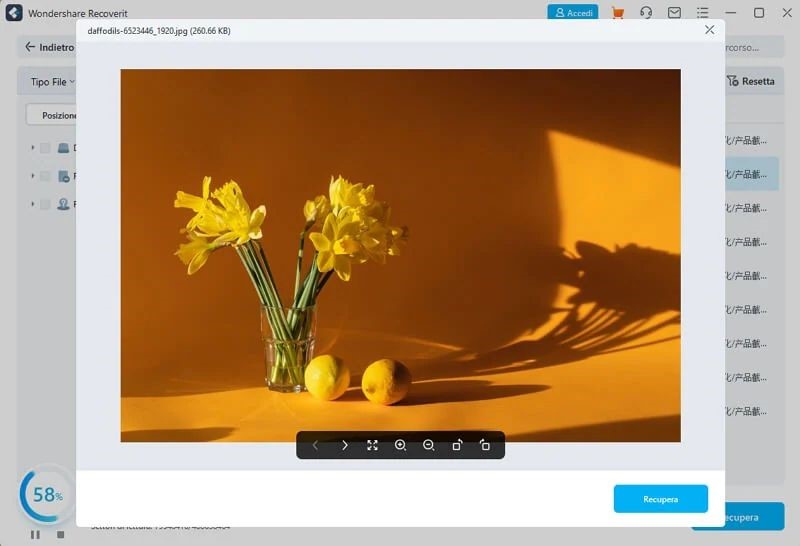Tick the first tree item checkbox
Screen dimensions: 800x546
tap(45, 148)
